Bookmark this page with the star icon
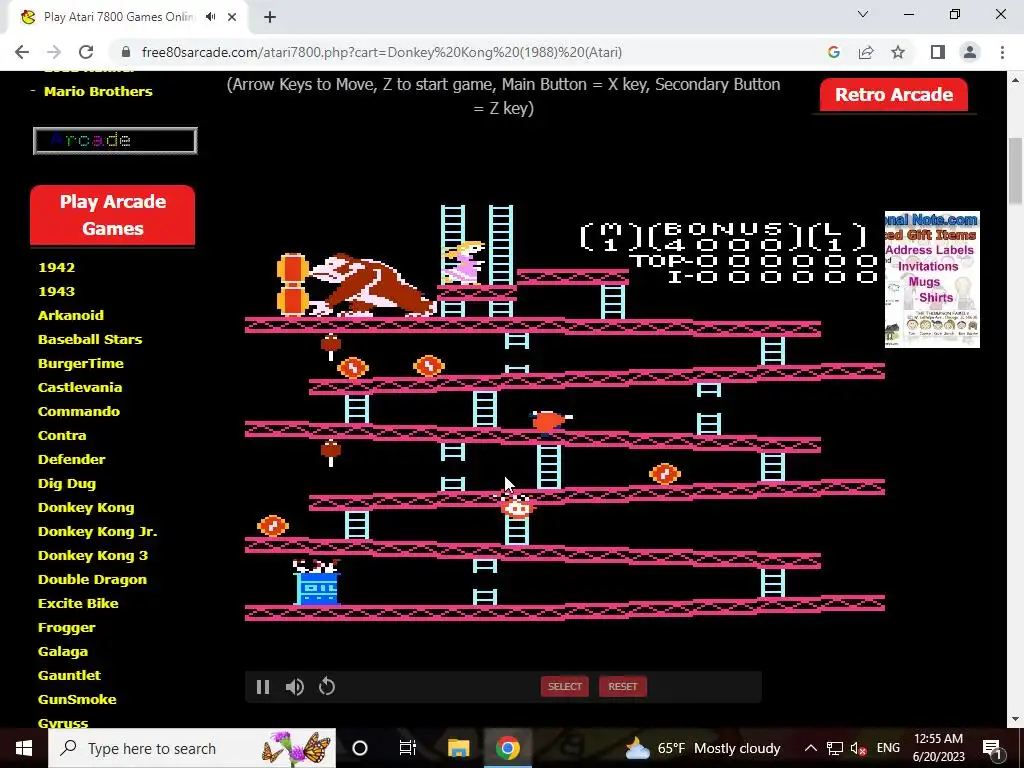1024x768 pixels. tap(898, 52)
